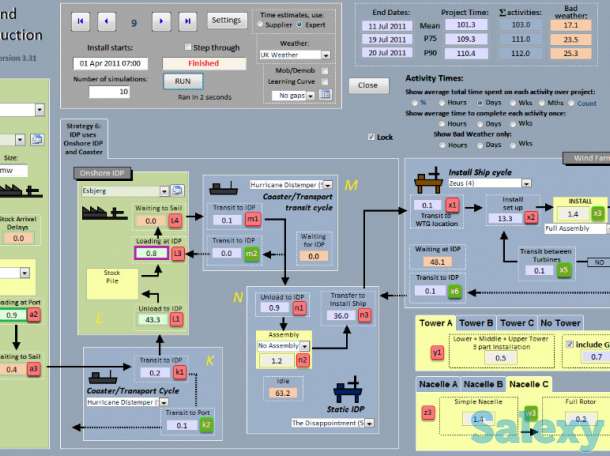
Task: Select Mths total activity time radio
Action: click(x=542, y=103)
